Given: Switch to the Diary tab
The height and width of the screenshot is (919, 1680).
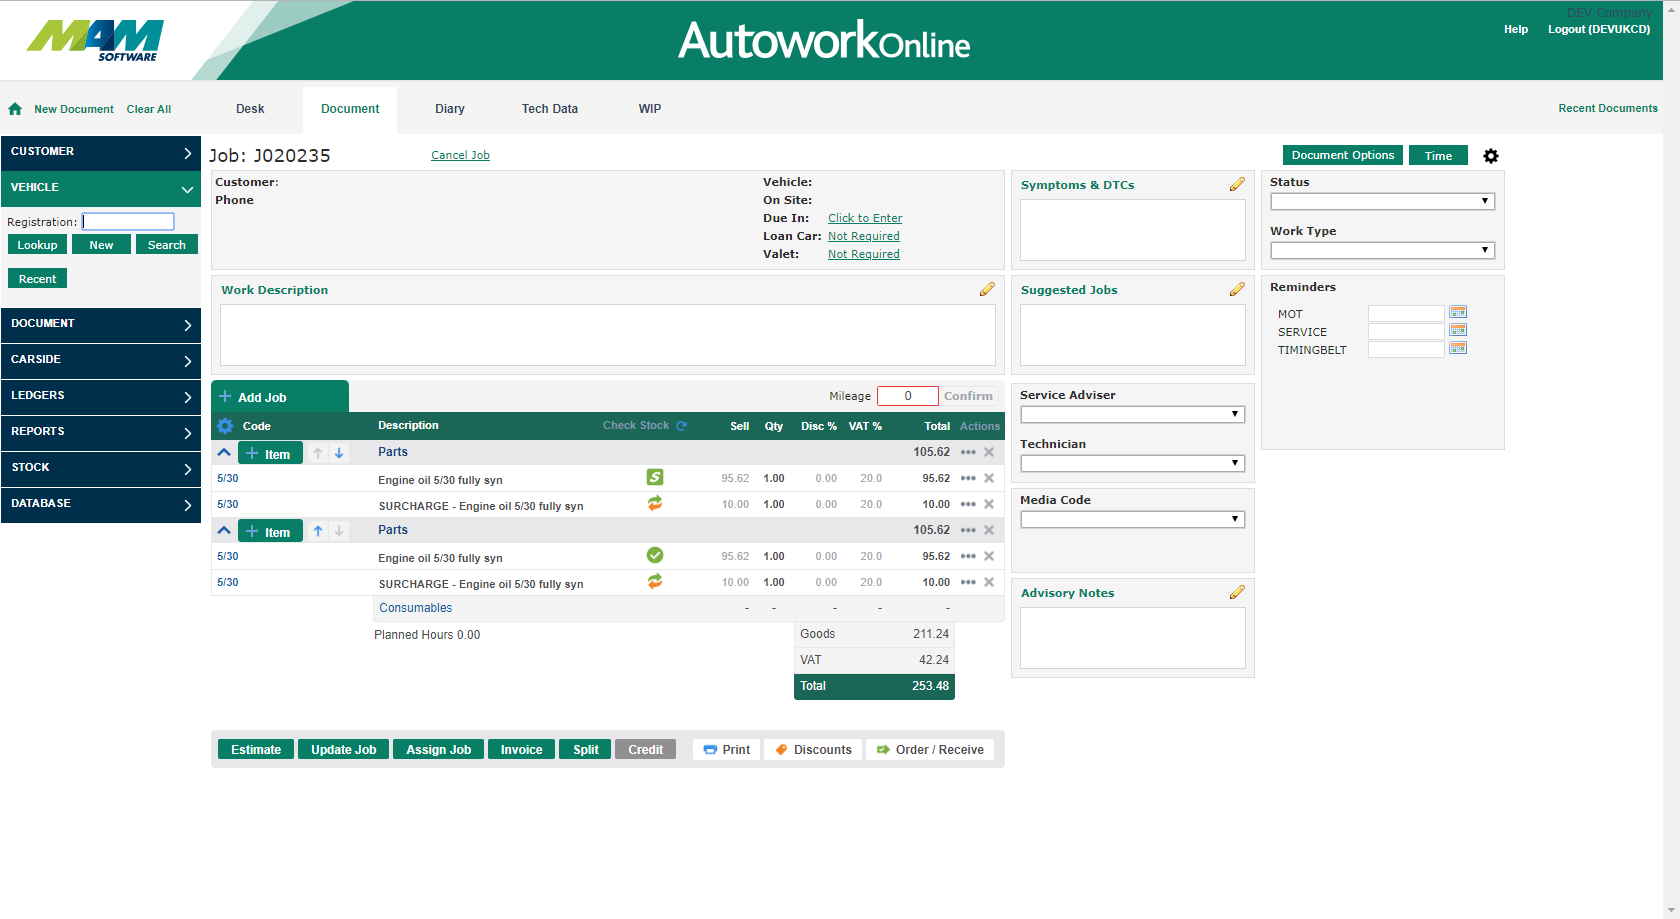Looking at the screenshot, I should [x=449, y=109].
